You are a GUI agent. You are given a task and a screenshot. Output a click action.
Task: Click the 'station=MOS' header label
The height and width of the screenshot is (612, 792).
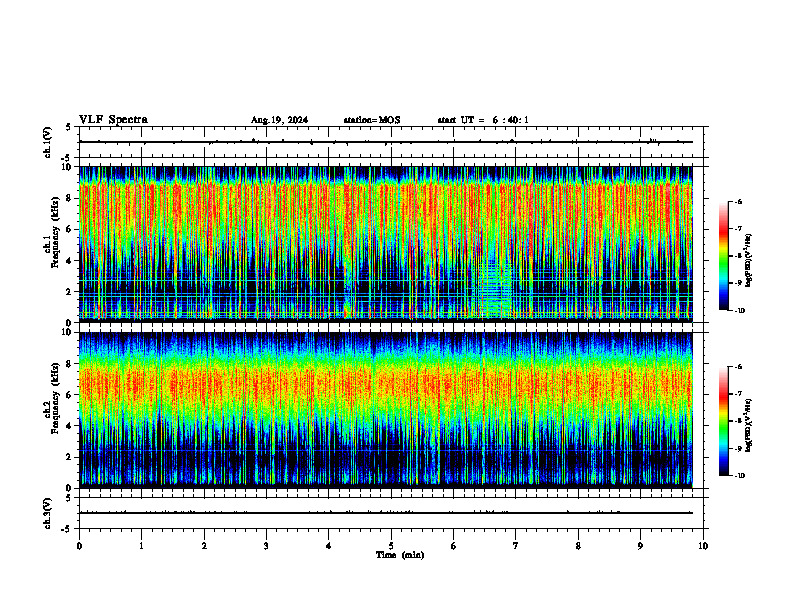372,120
